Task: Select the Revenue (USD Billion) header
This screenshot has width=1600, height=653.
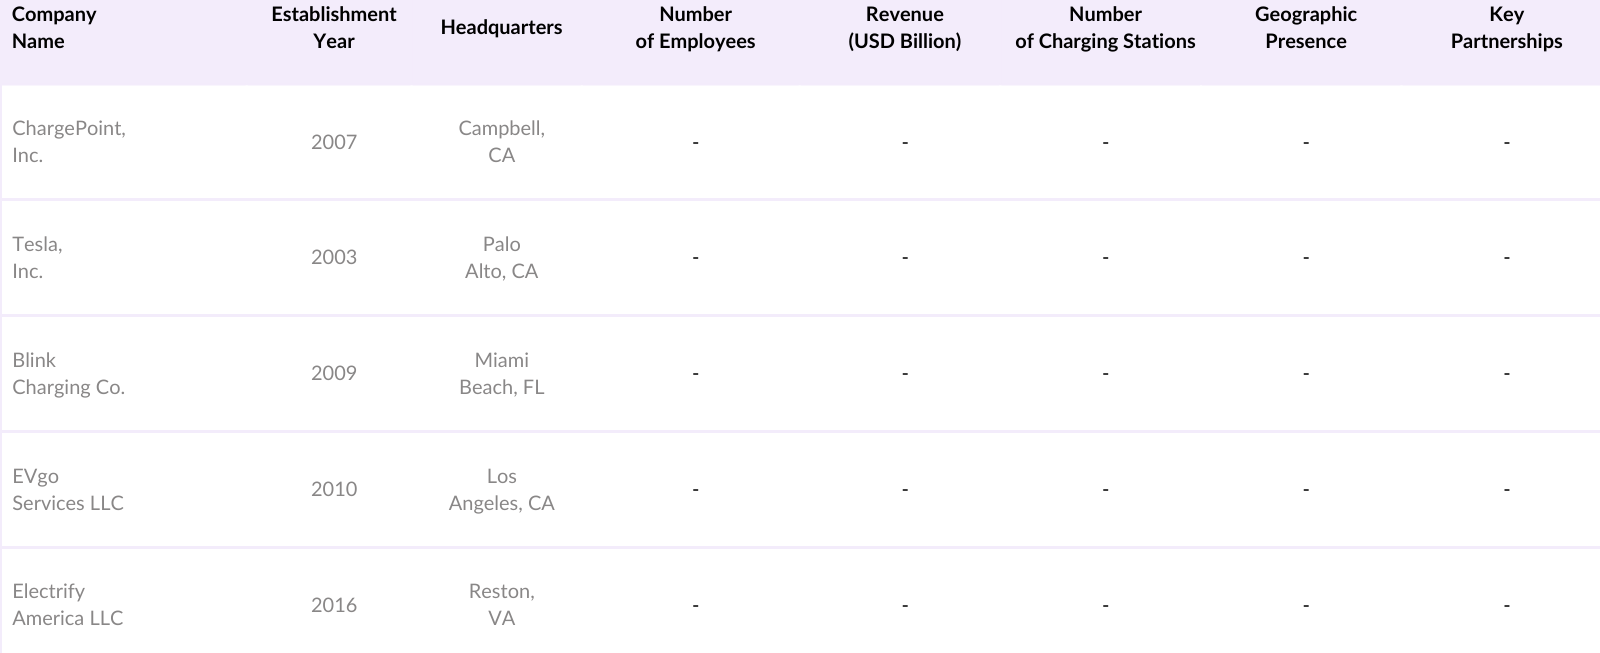Action: pyautogui.click(x=904, y=28)
